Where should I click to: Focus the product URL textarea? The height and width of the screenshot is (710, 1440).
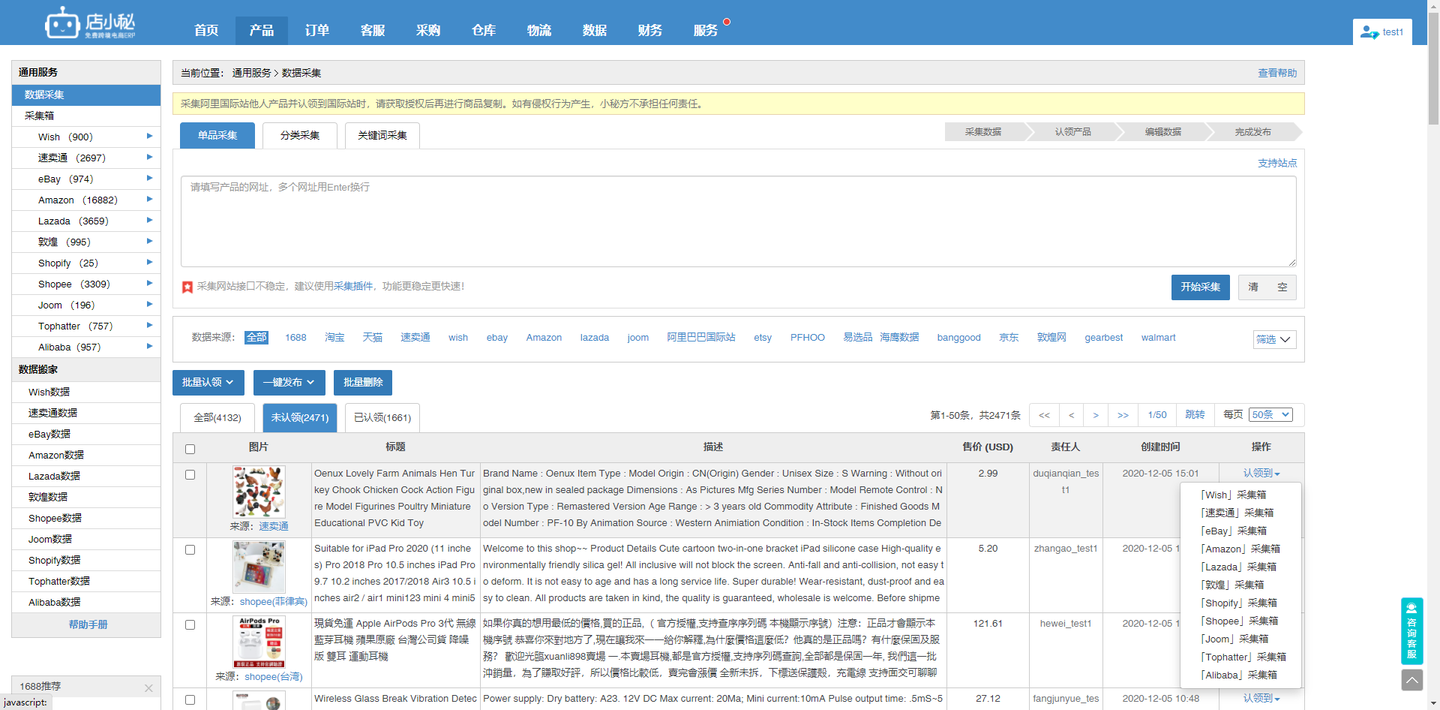738,221
